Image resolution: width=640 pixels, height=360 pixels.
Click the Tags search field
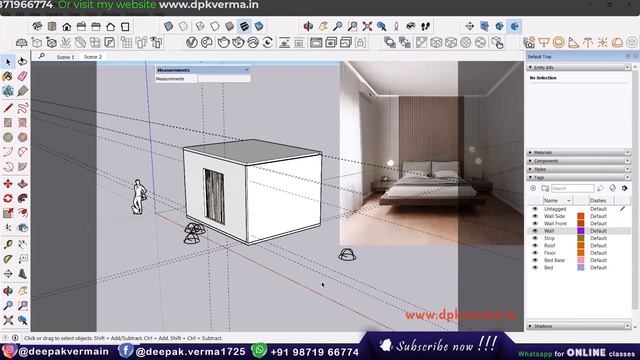(572, 188)
